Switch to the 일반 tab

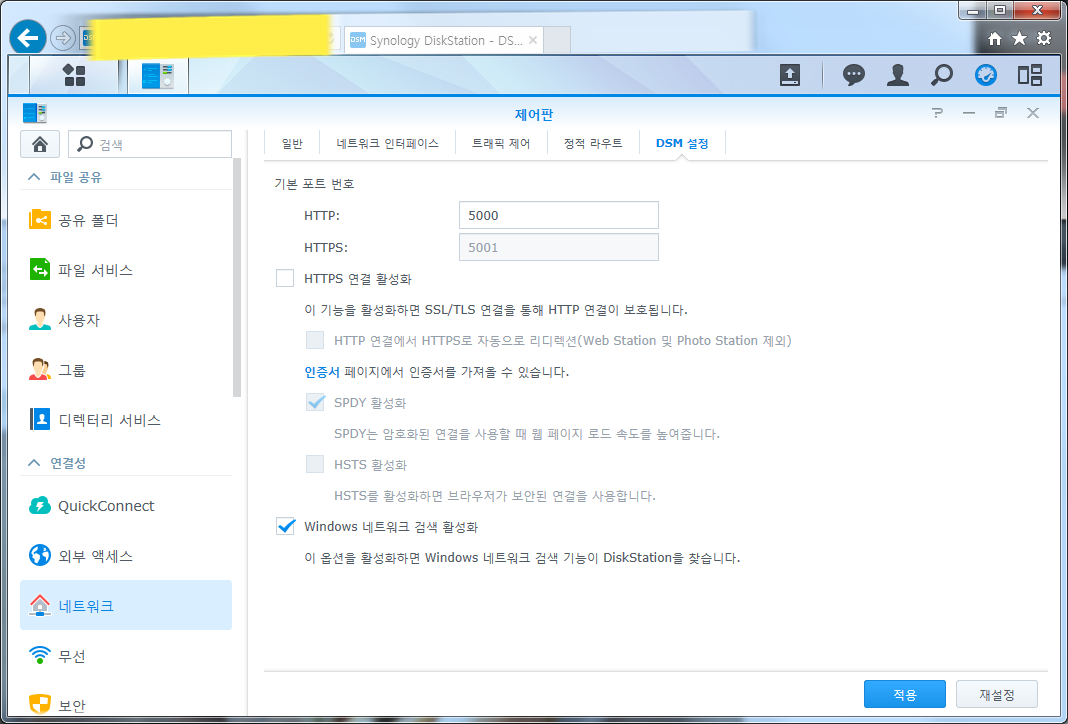pos(291,142)
